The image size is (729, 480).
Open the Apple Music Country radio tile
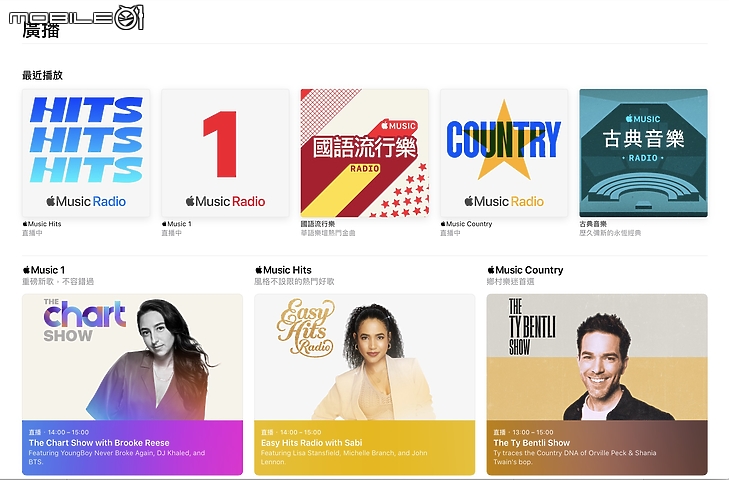coord(504,153)
